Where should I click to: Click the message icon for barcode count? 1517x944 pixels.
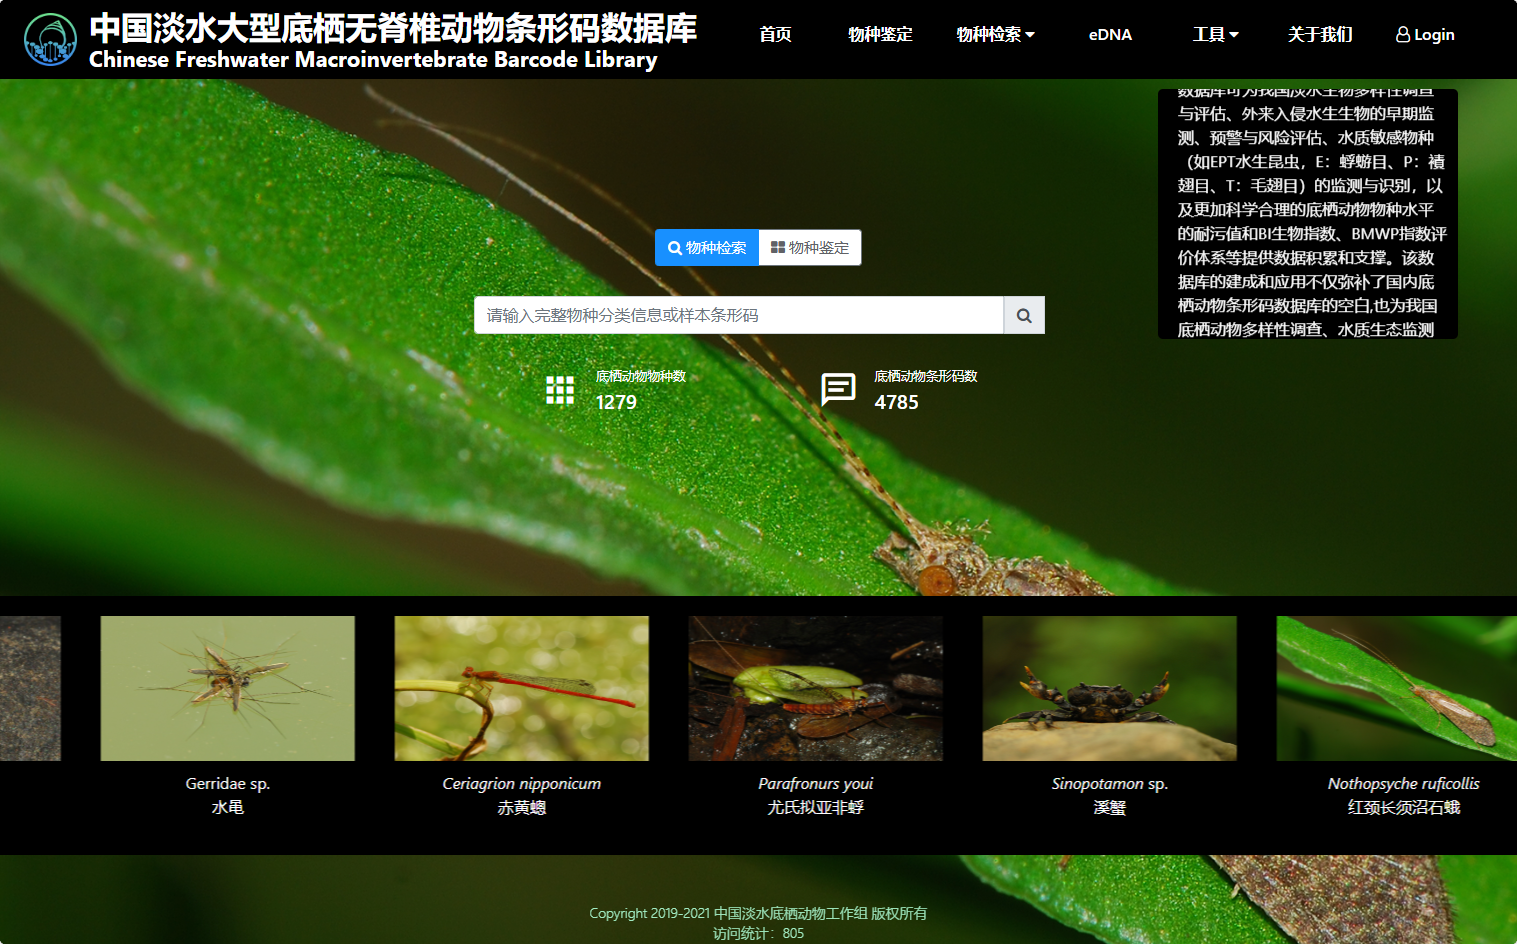838,389
